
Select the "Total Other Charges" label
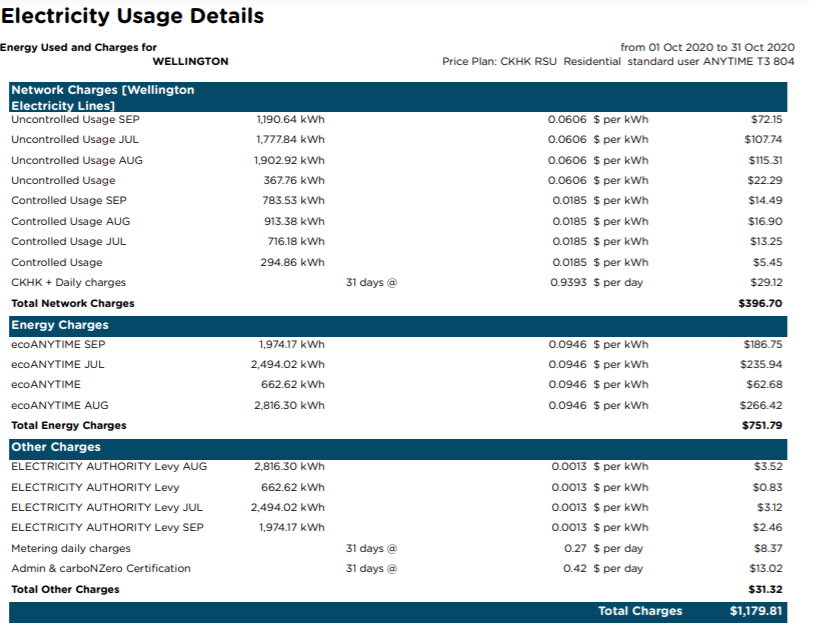[65, 589]
